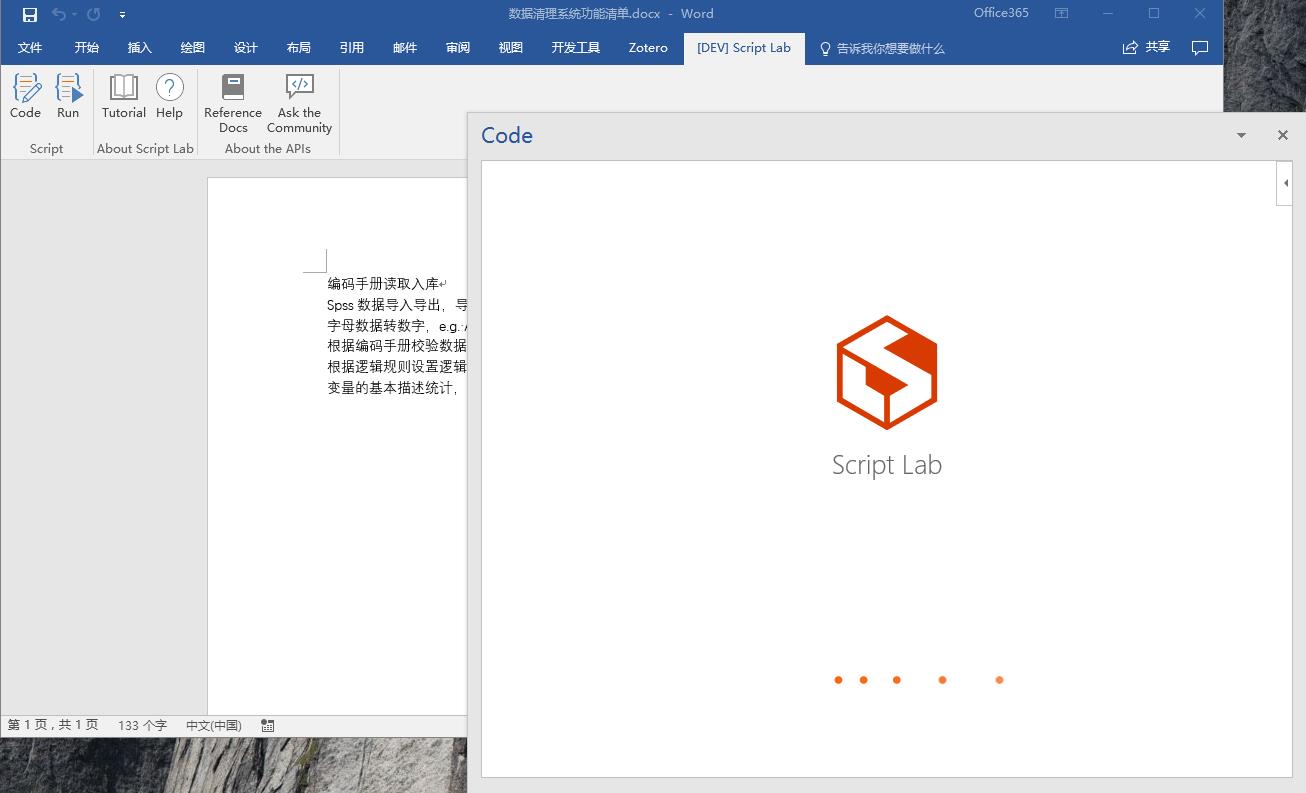Open Reference Docs for the APIs

[x=232, y=98]
